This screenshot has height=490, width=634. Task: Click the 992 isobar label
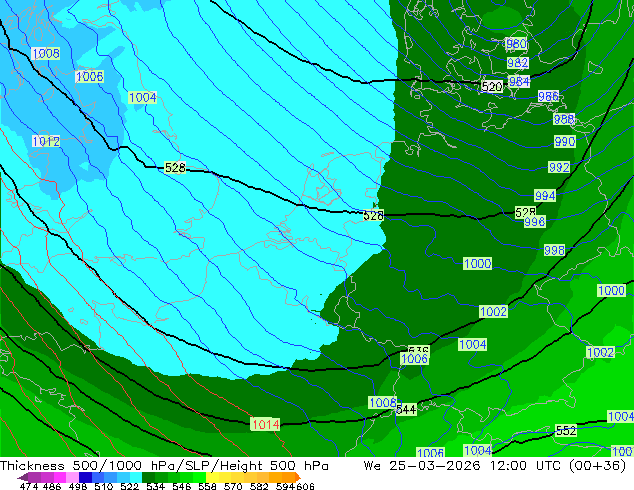(559, 167)
